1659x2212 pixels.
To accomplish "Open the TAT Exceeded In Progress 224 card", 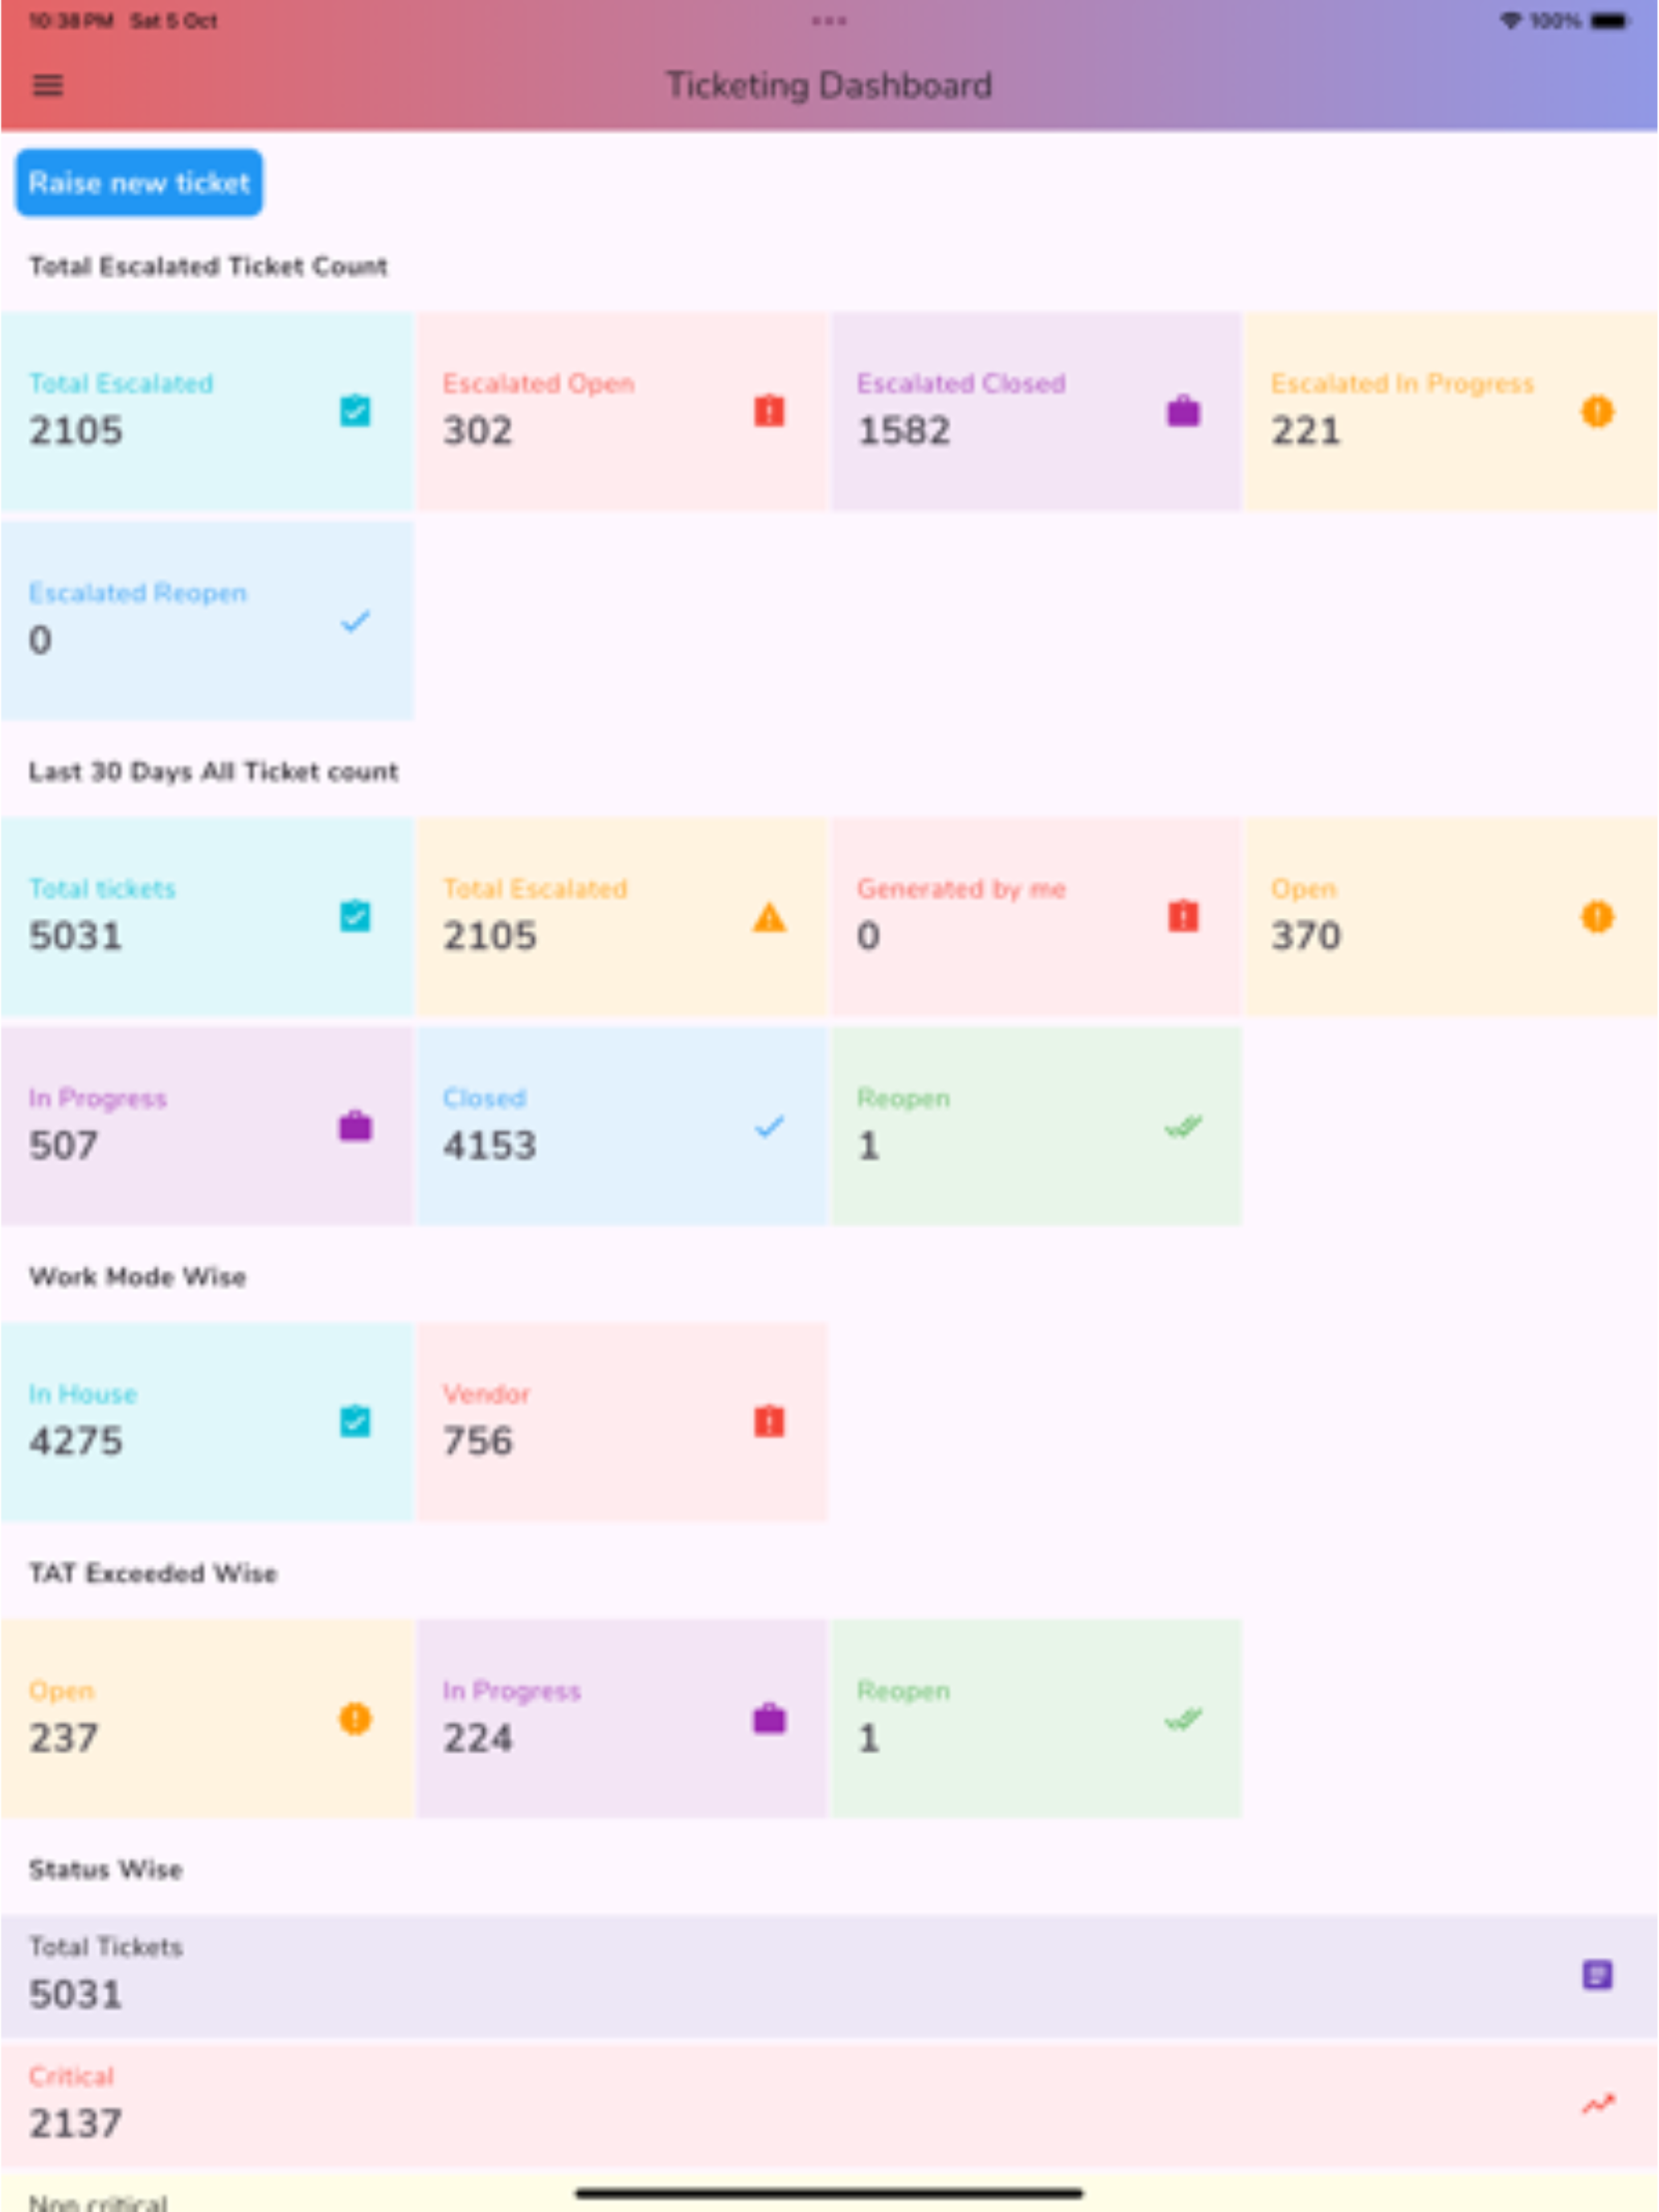I will [x=622, y=1718].
